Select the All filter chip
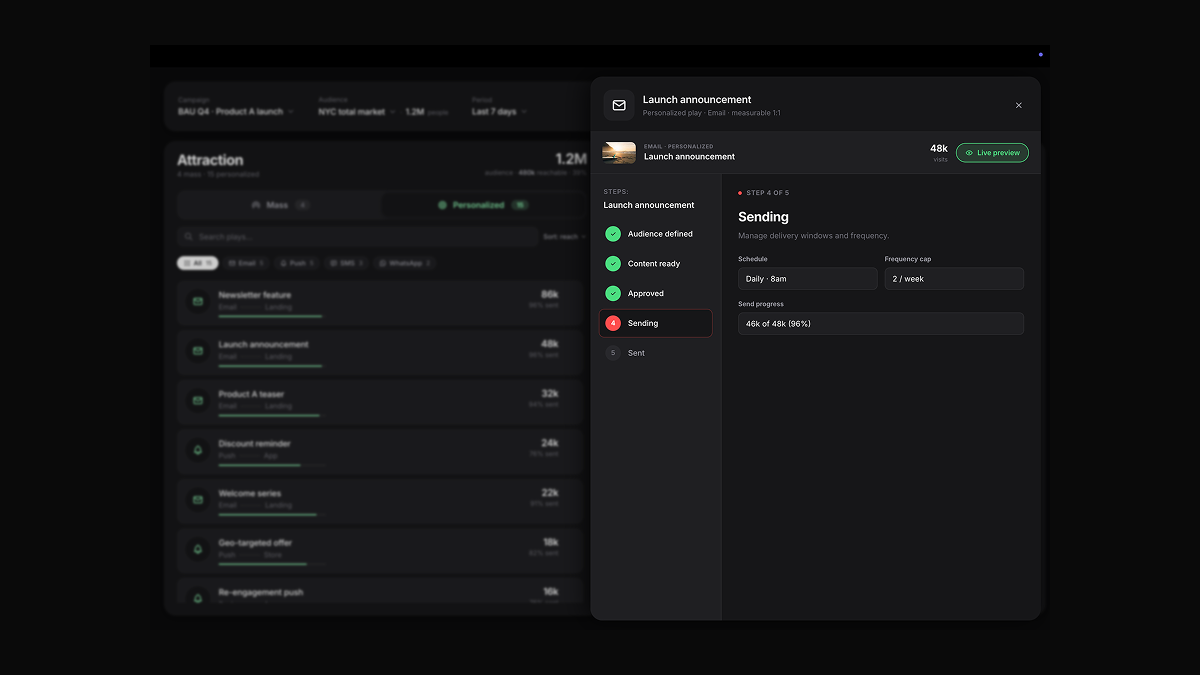Image resolution: width=1200 pixels, height=675 pixels. click(x=198, y=263)
